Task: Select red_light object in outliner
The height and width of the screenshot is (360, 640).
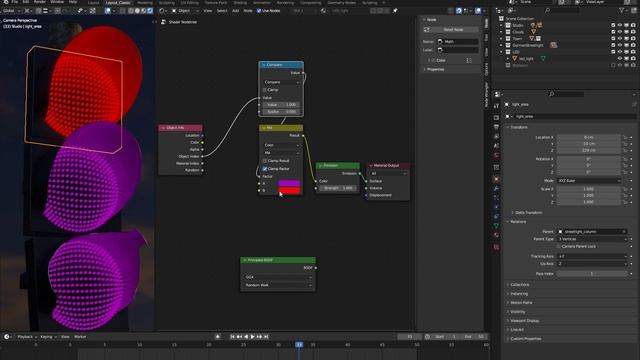Action: pos(526,59)
